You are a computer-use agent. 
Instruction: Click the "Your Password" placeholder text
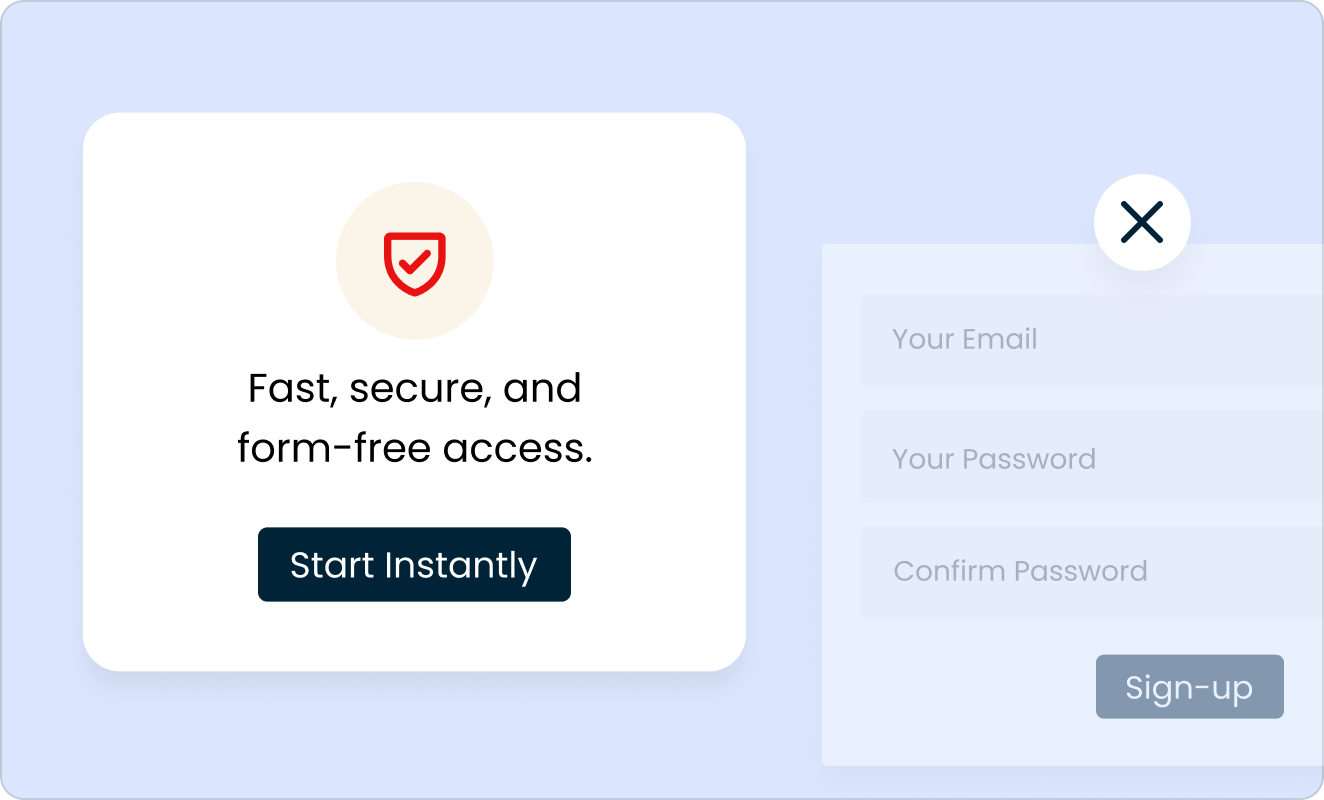coord(994,459)
